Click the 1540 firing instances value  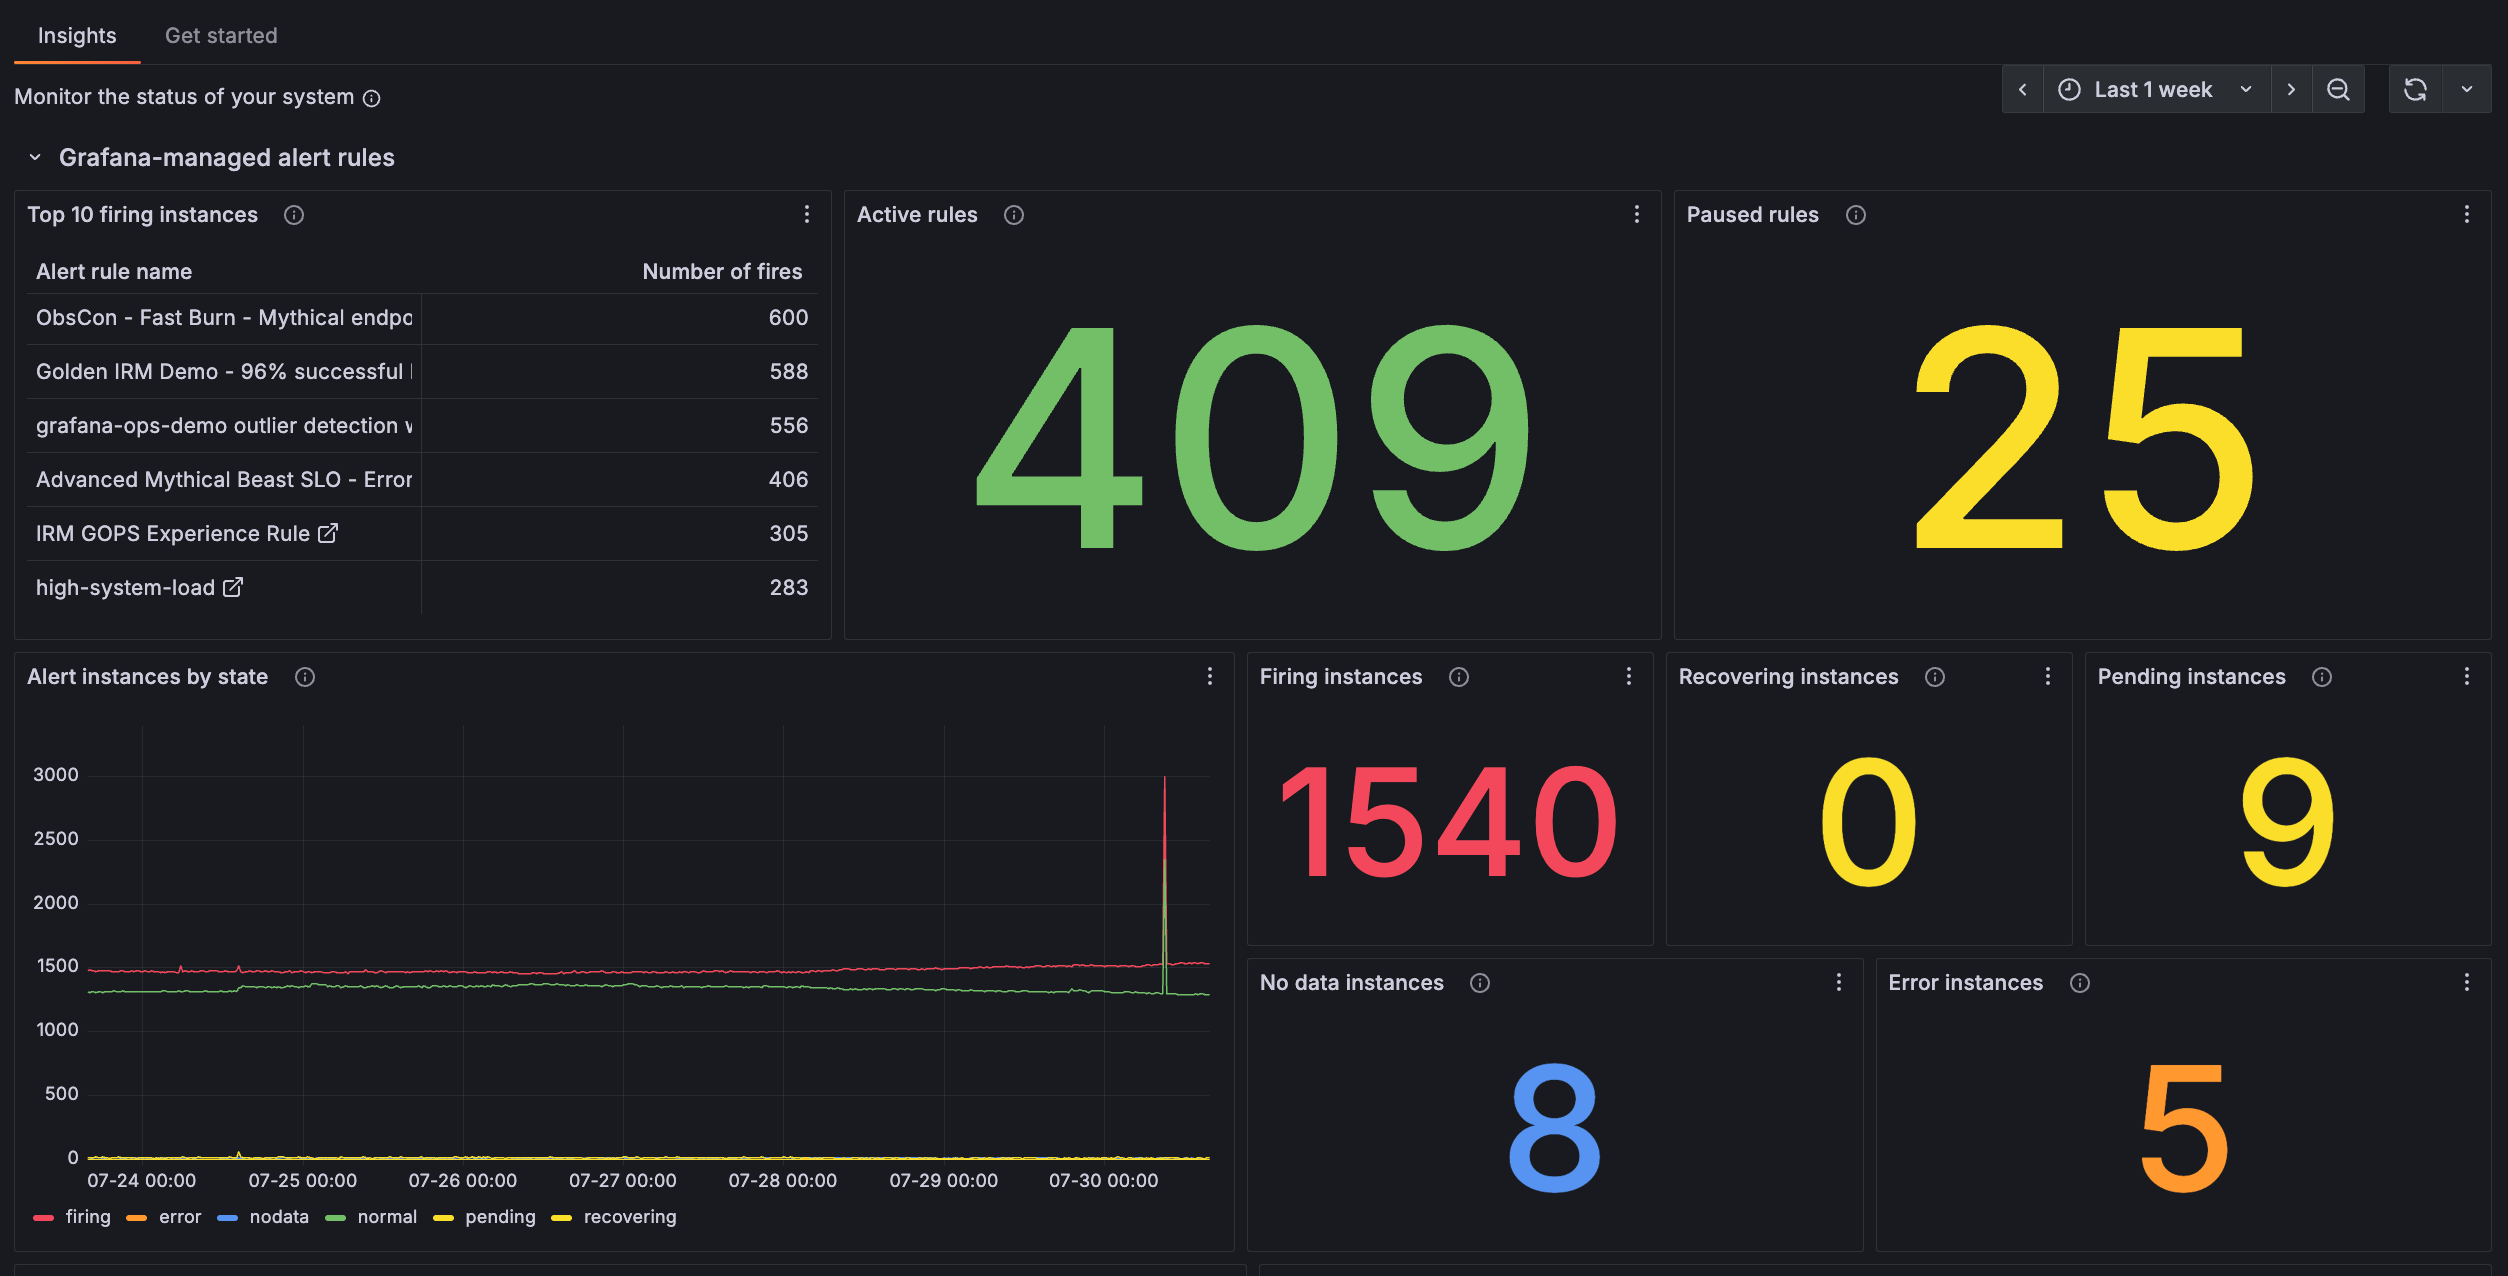pos(1449,820)
